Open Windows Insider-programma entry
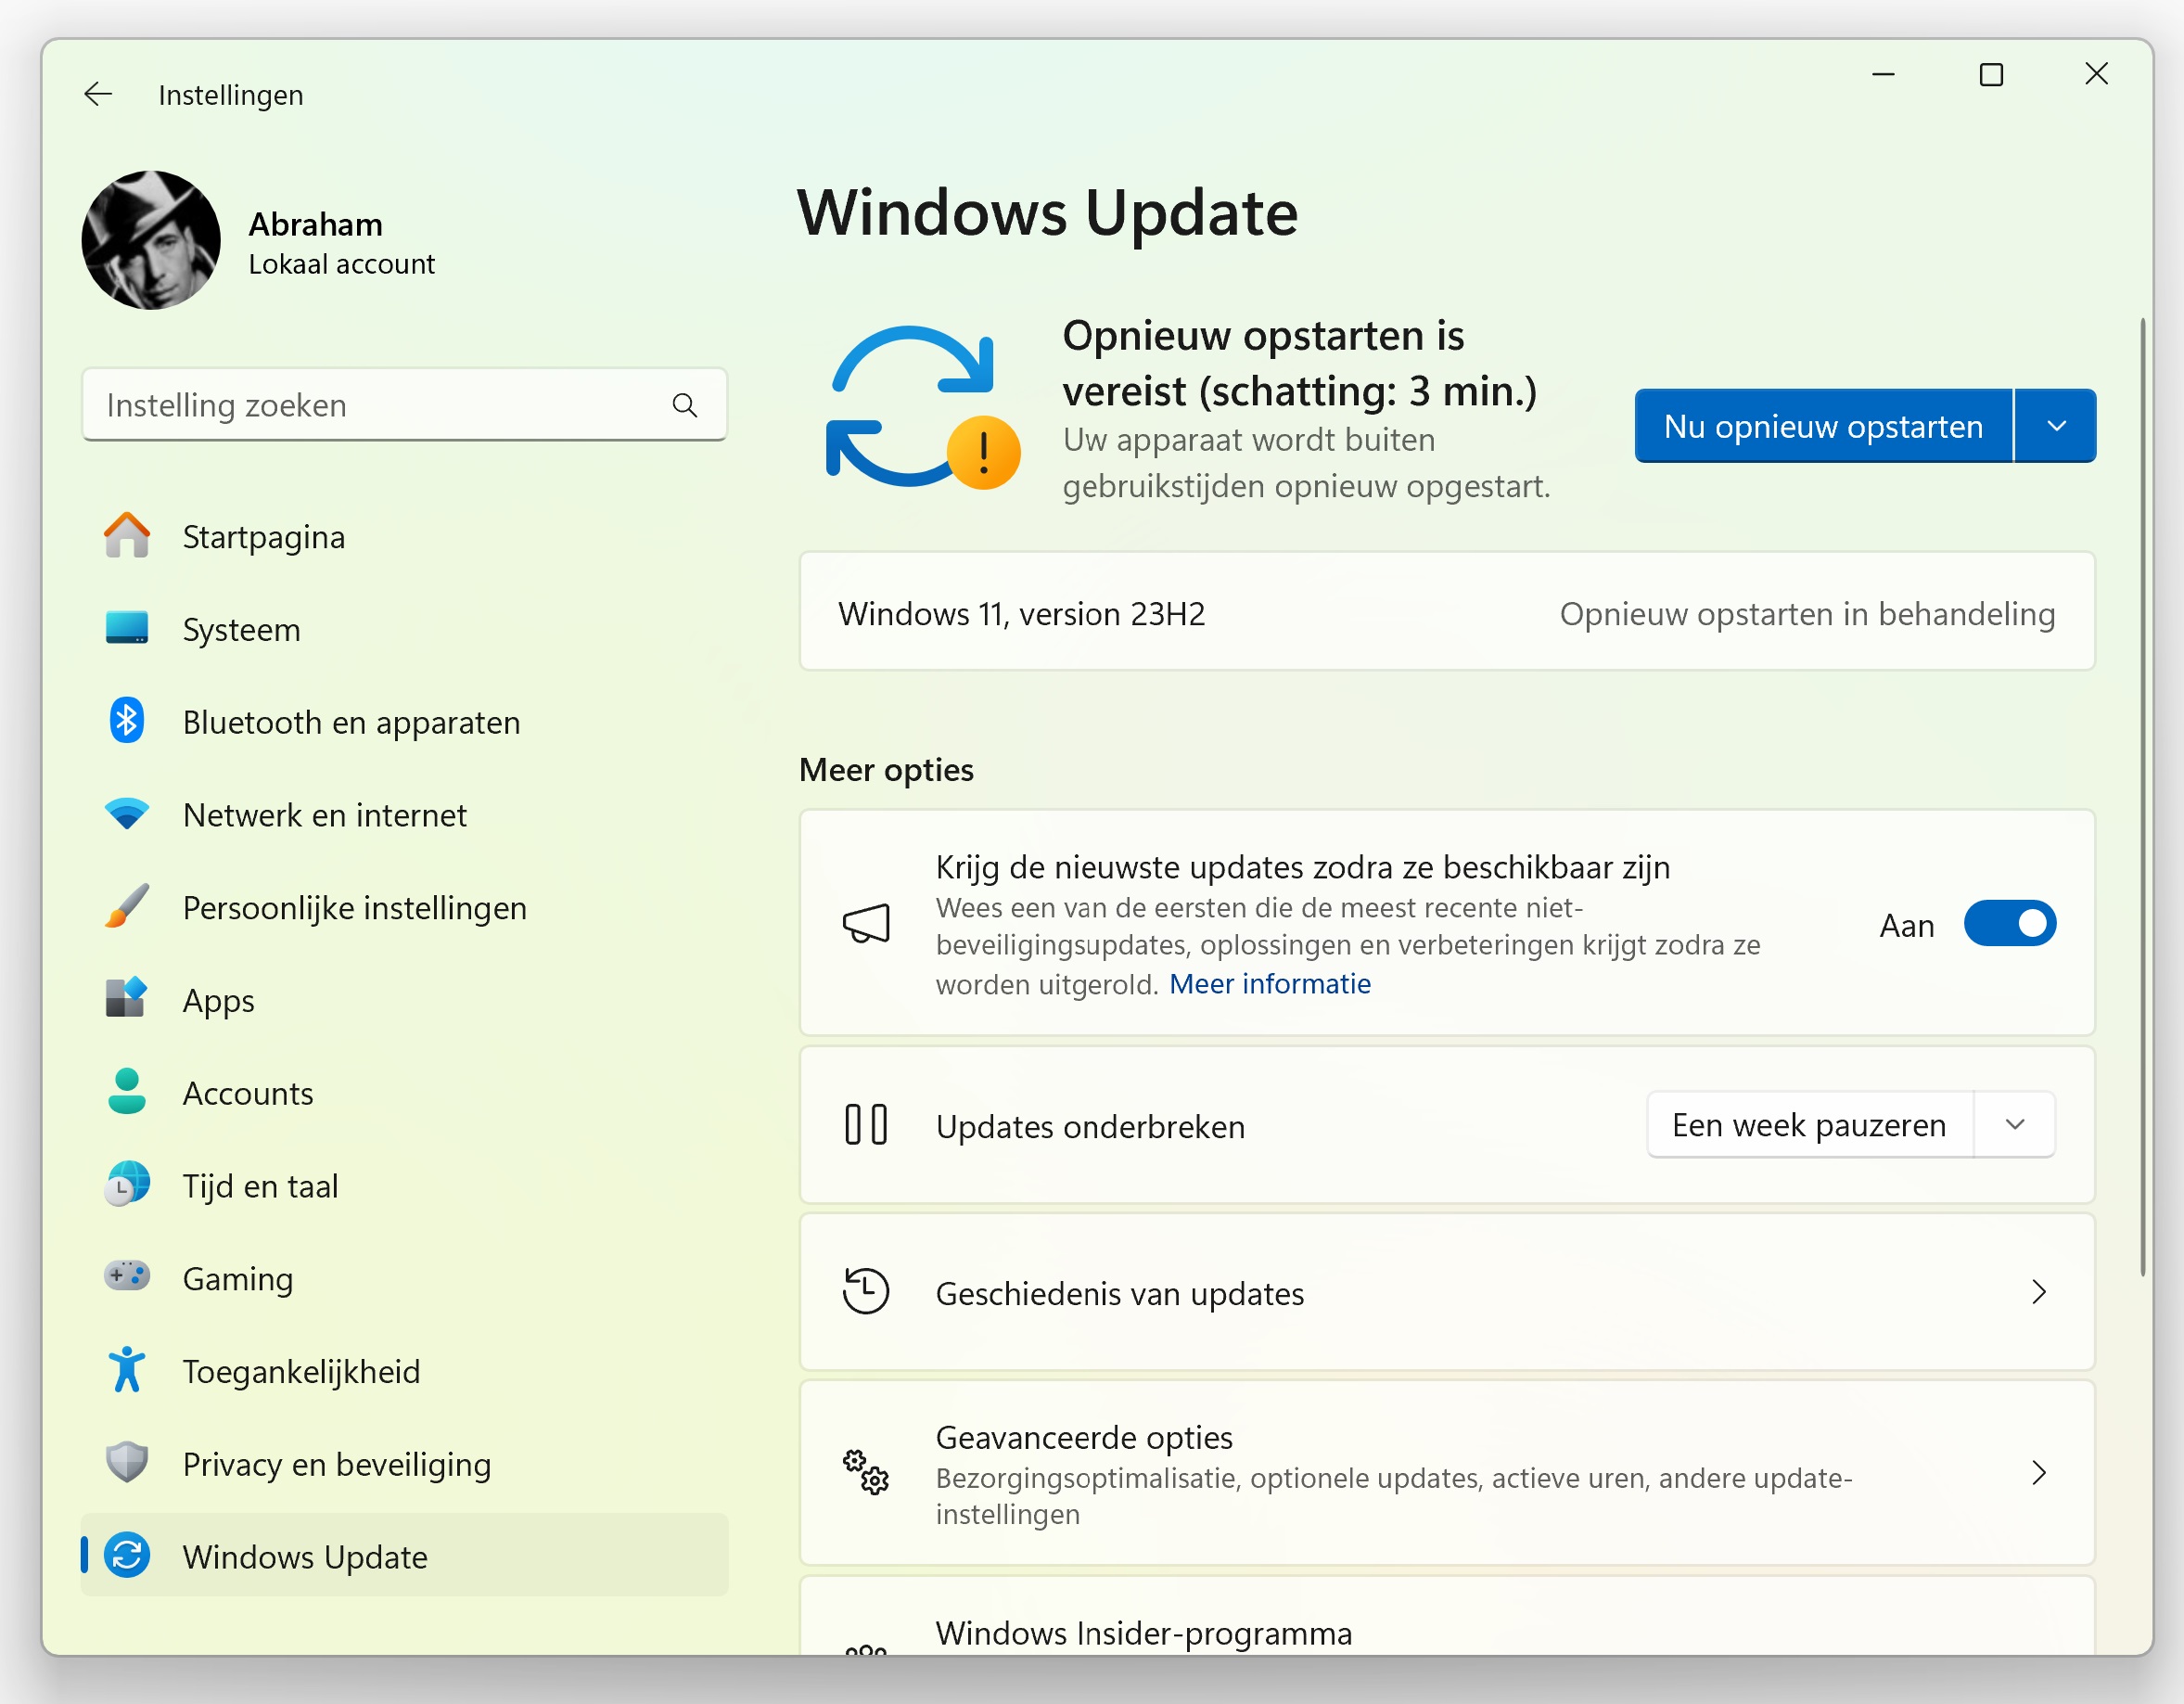Screen dimensions: 2184x1704 pyautogui.click(x=1447, y=1616)
